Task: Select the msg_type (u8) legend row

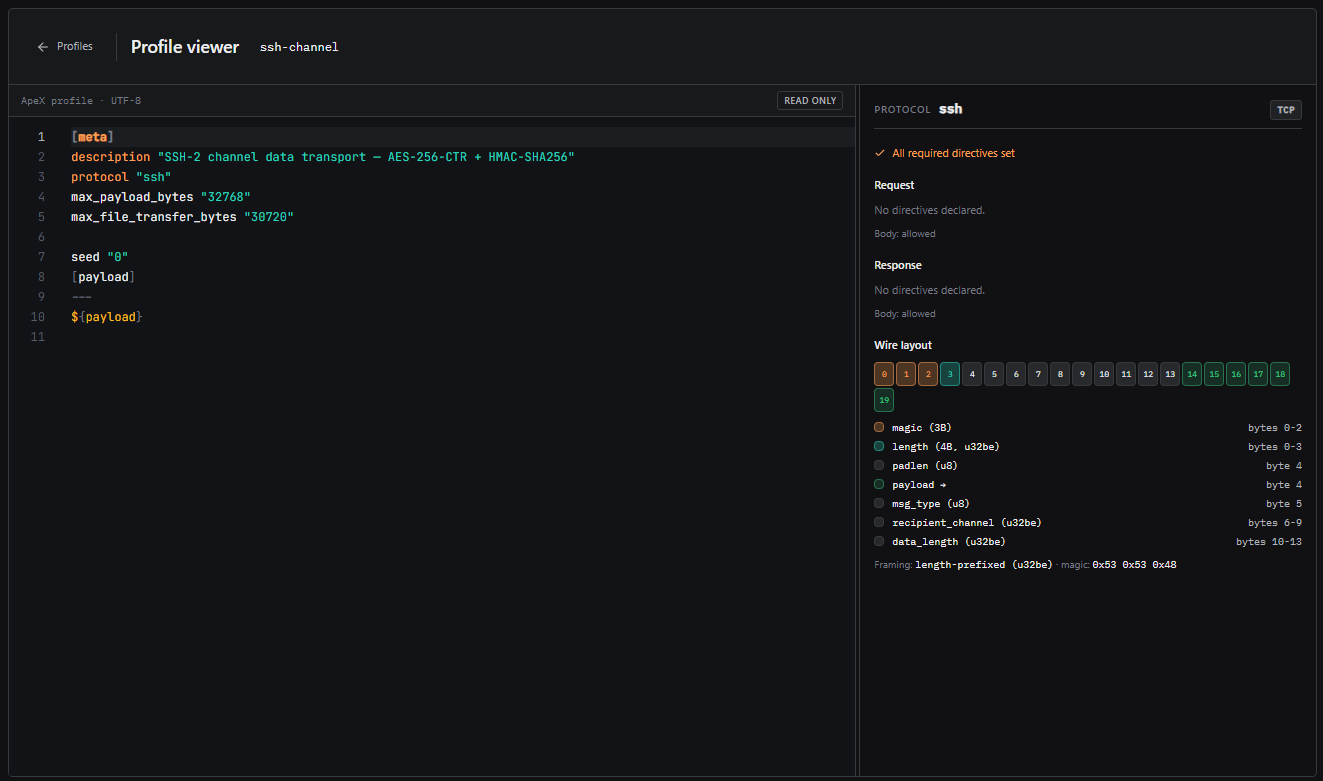Action: 1088,503
